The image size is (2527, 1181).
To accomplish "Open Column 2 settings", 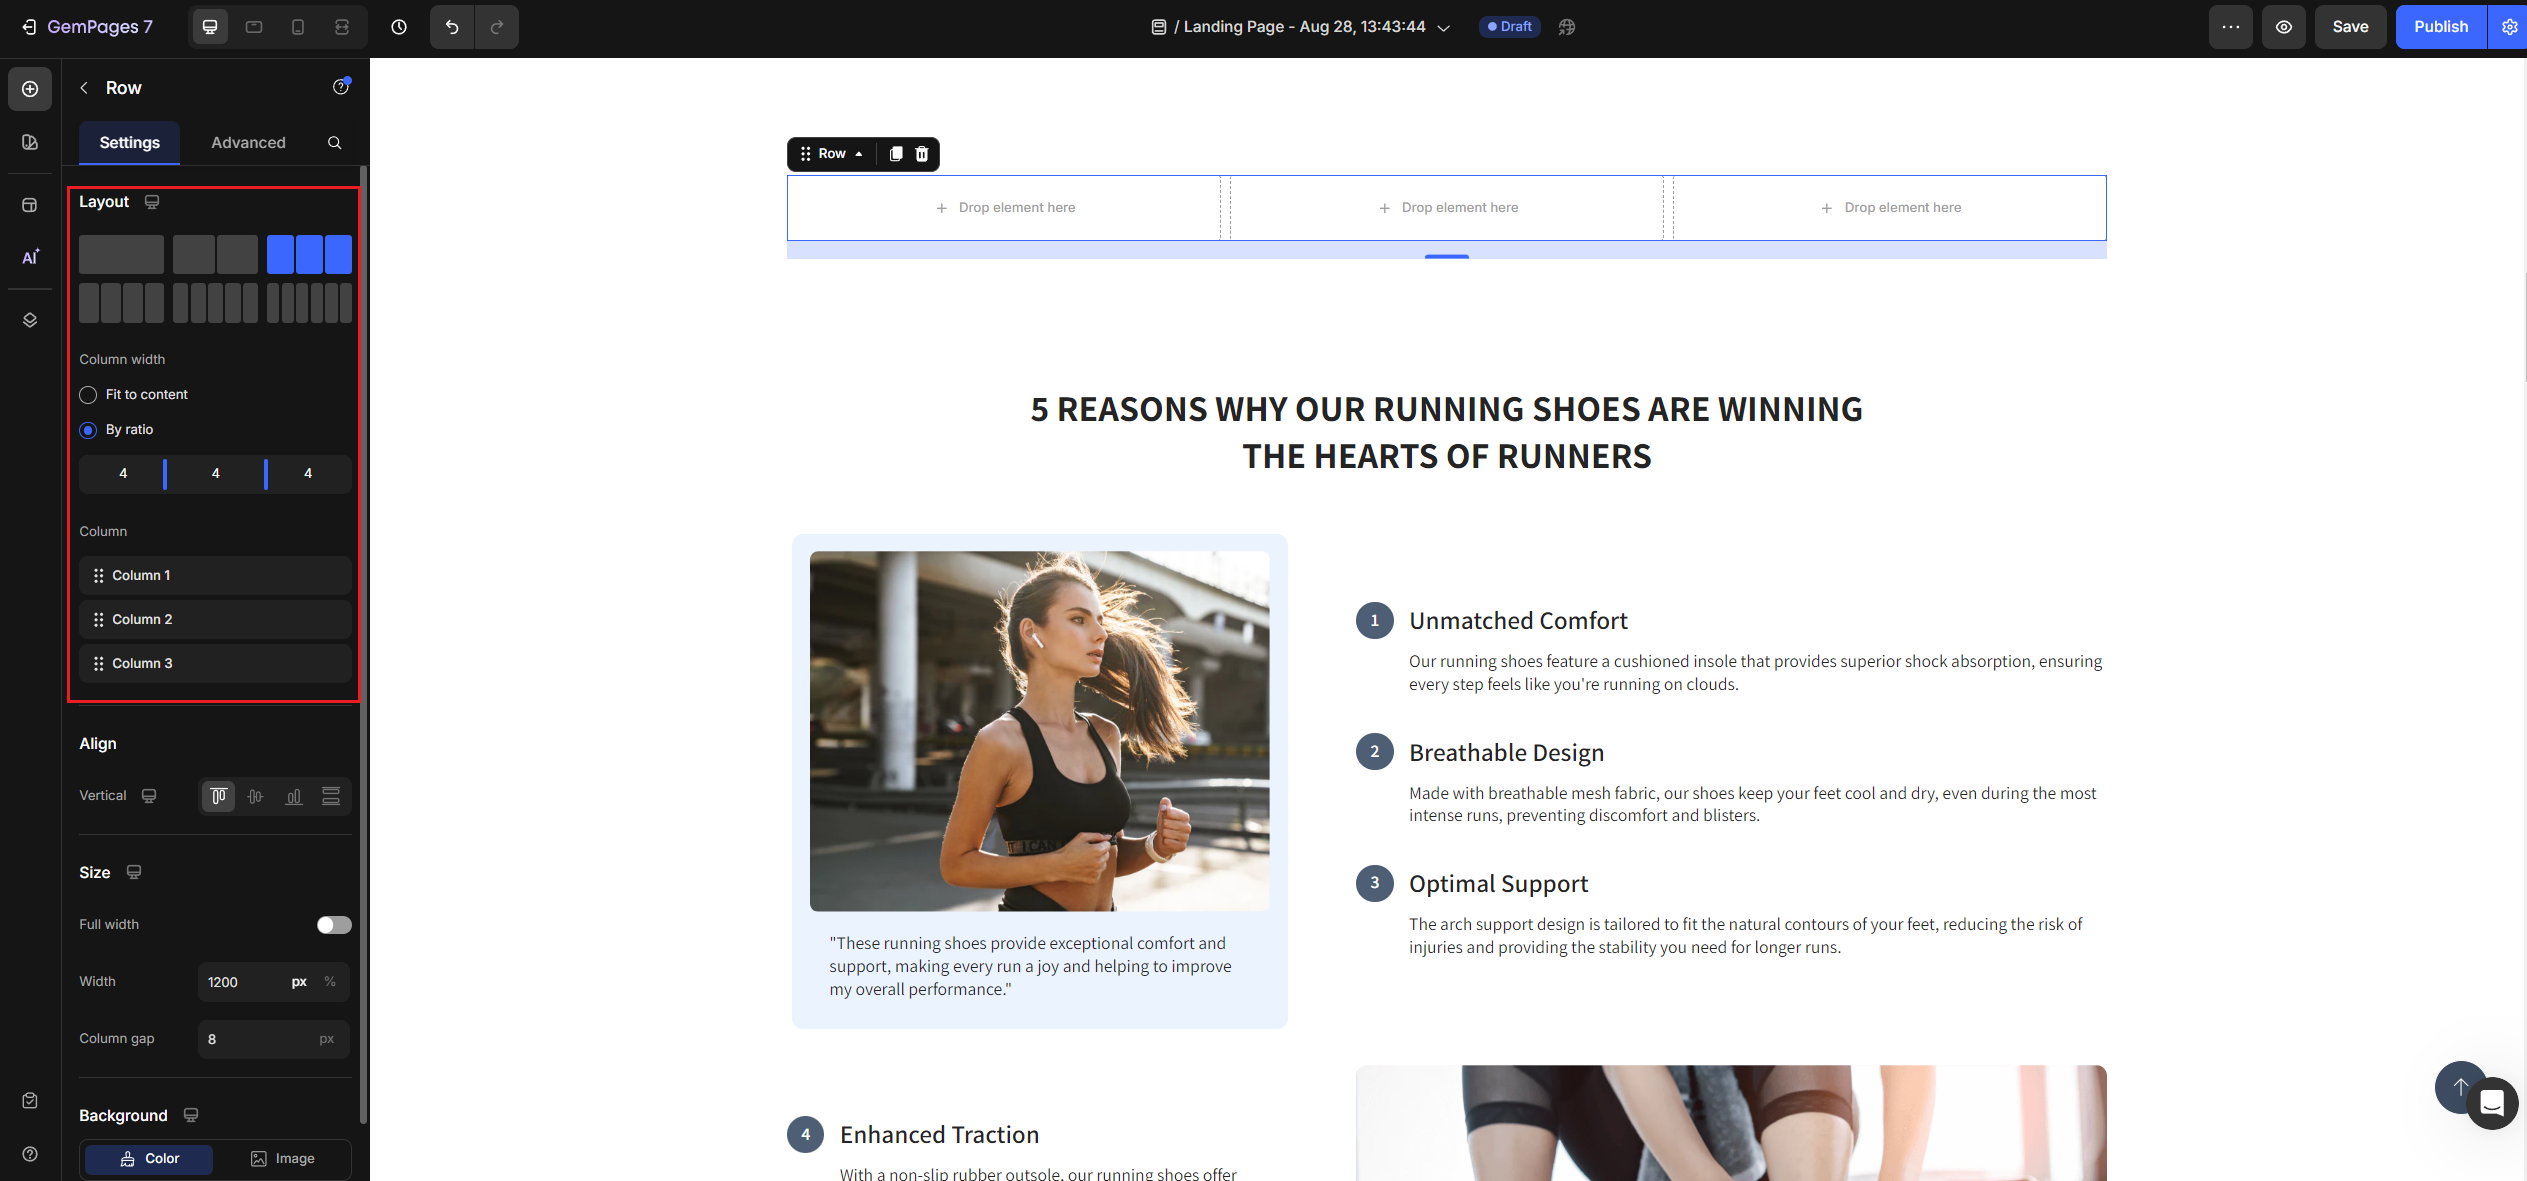I will [215, 620].
